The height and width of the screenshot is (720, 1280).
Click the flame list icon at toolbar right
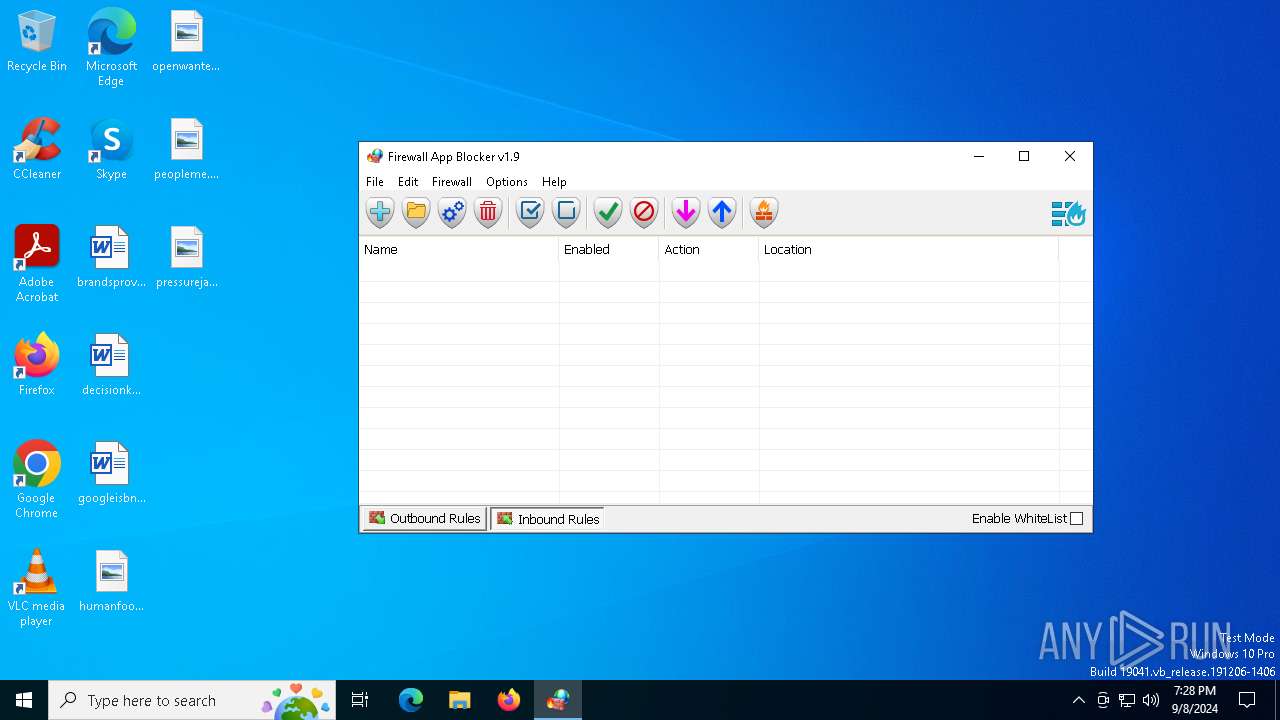(x=1068, y=213)
